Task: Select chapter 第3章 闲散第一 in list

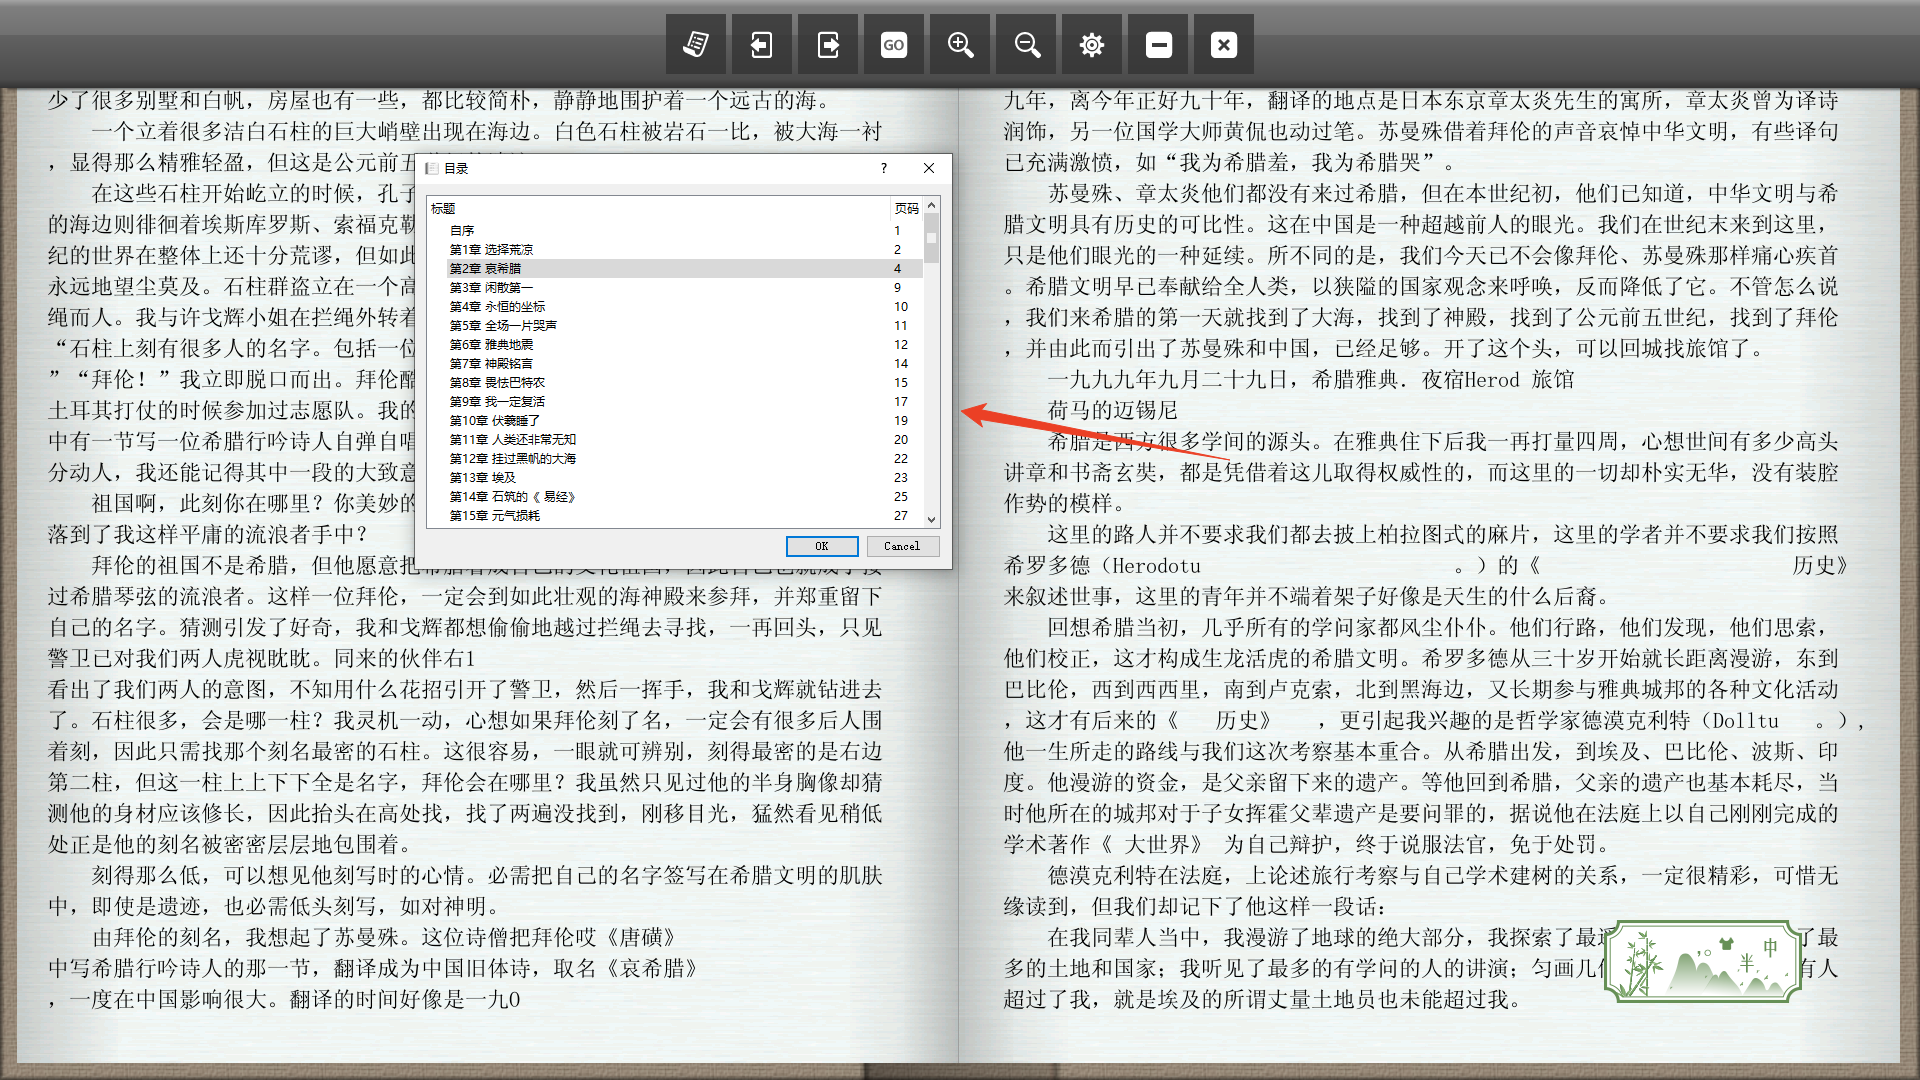Action: coord(491,287)
